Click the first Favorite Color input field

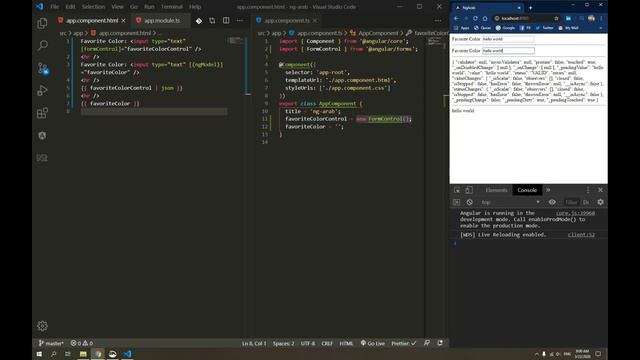point(508,39)
